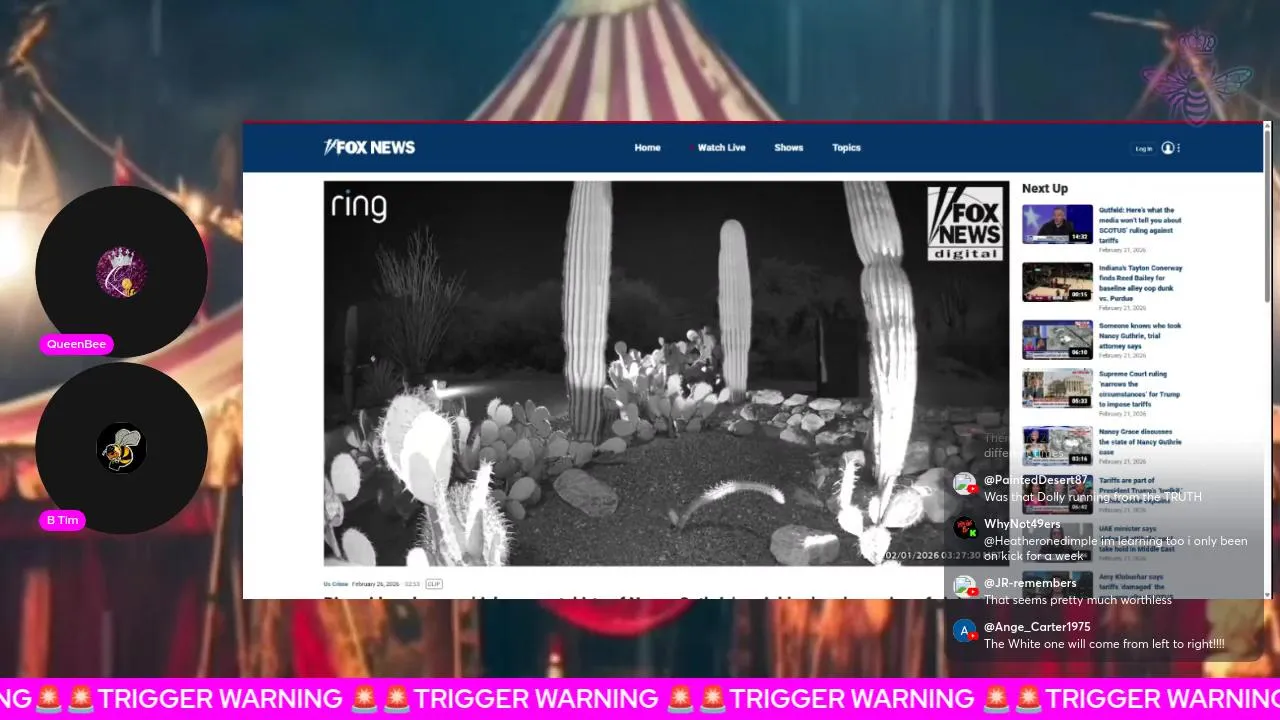Image resolution: width=1280 pixels, height=720 pixels.
Task: Click B Tim's bee avatar
Action: tap(121, 448)
